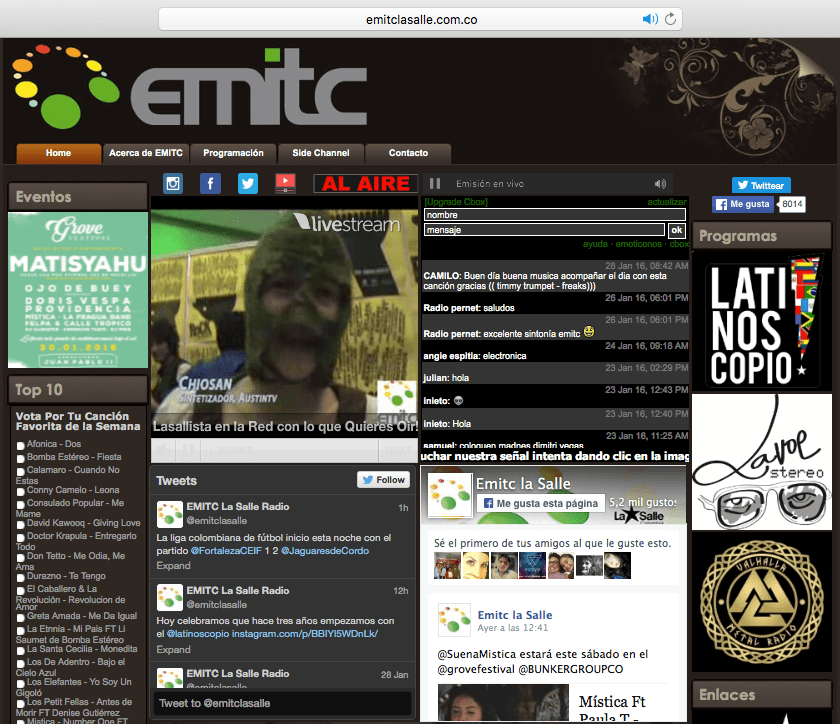Follow EMITC using the Tweets Follow button
The width and height of the screenshot is (840, 724).
(x=384, y=480)
